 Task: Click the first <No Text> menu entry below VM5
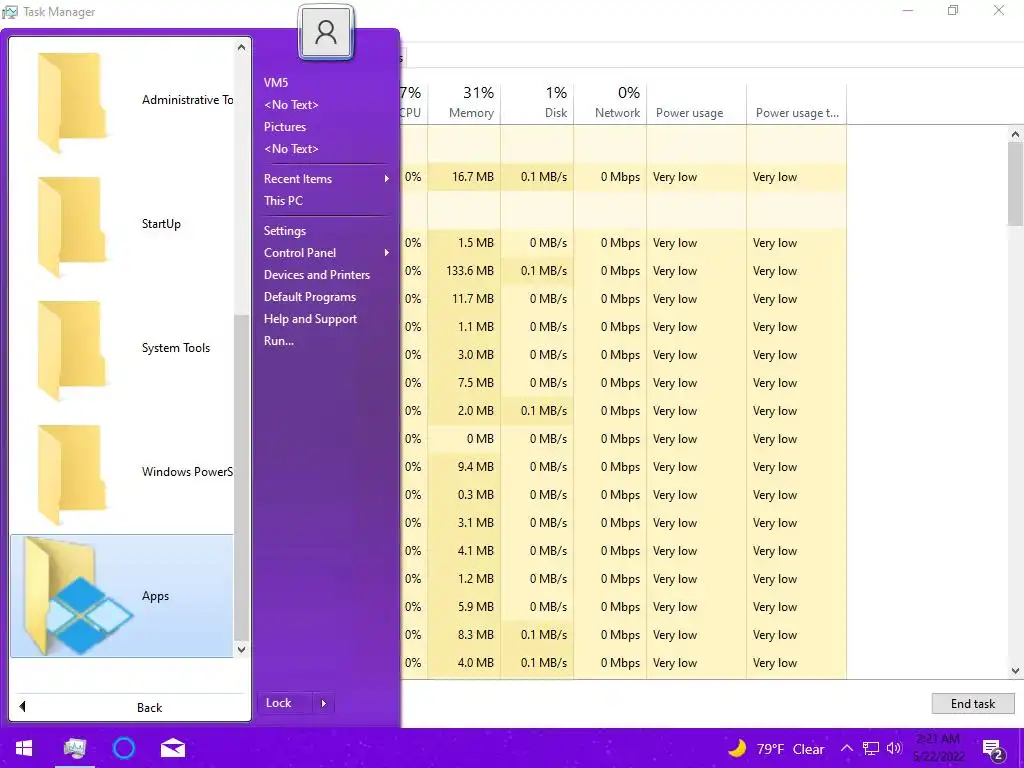pos(291,104)
